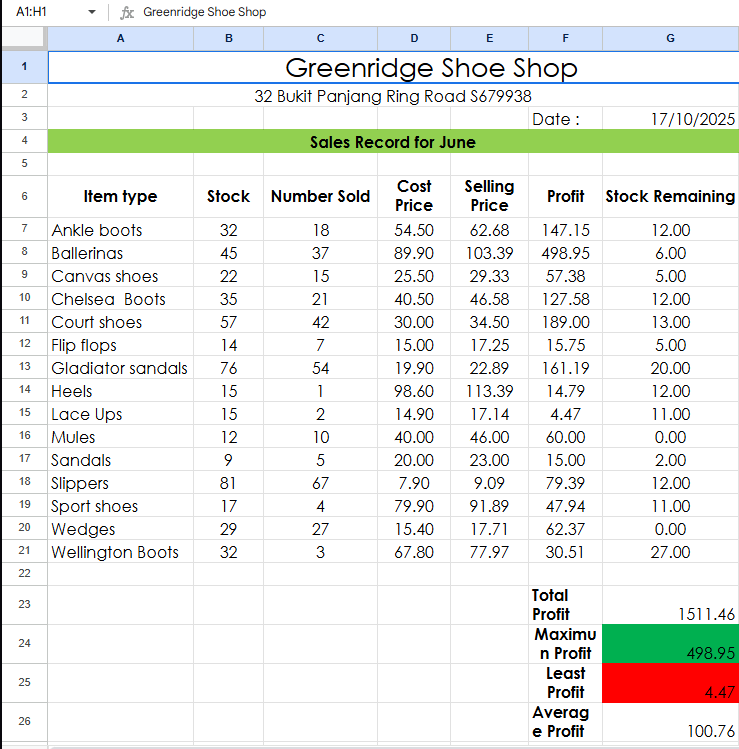Select column A header

click(120, 38)
